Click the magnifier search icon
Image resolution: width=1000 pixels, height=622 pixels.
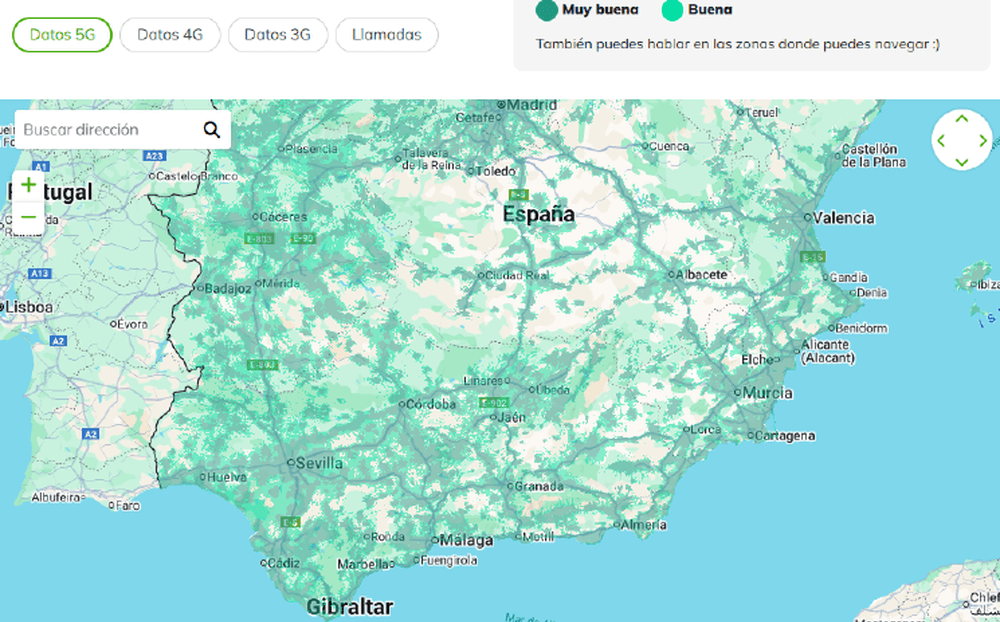211,129
